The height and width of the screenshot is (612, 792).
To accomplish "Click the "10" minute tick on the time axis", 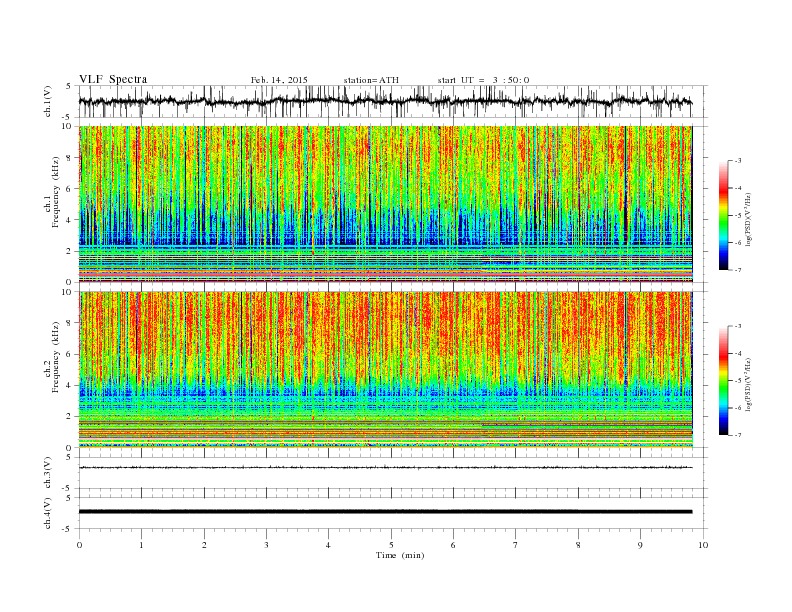I will point(703,545).
